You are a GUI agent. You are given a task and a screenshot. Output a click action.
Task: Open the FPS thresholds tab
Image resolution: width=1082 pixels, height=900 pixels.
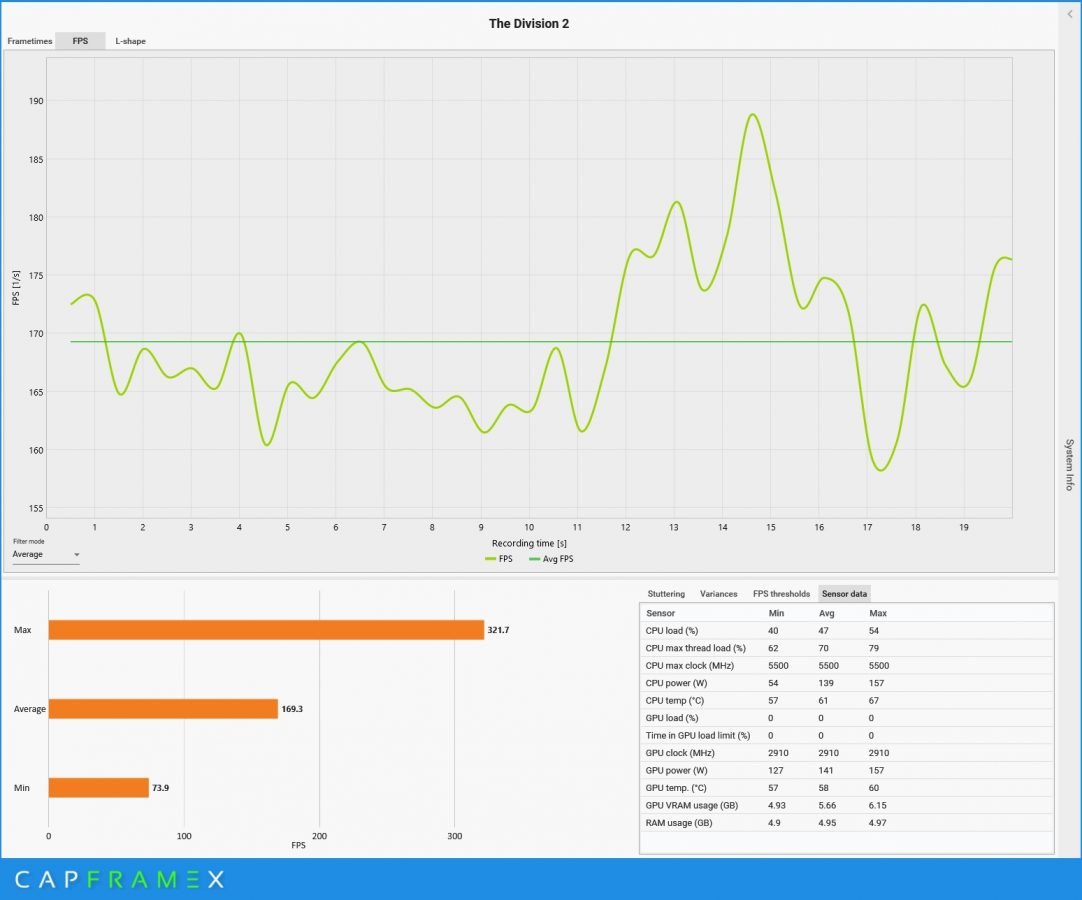tap(781, 594)
